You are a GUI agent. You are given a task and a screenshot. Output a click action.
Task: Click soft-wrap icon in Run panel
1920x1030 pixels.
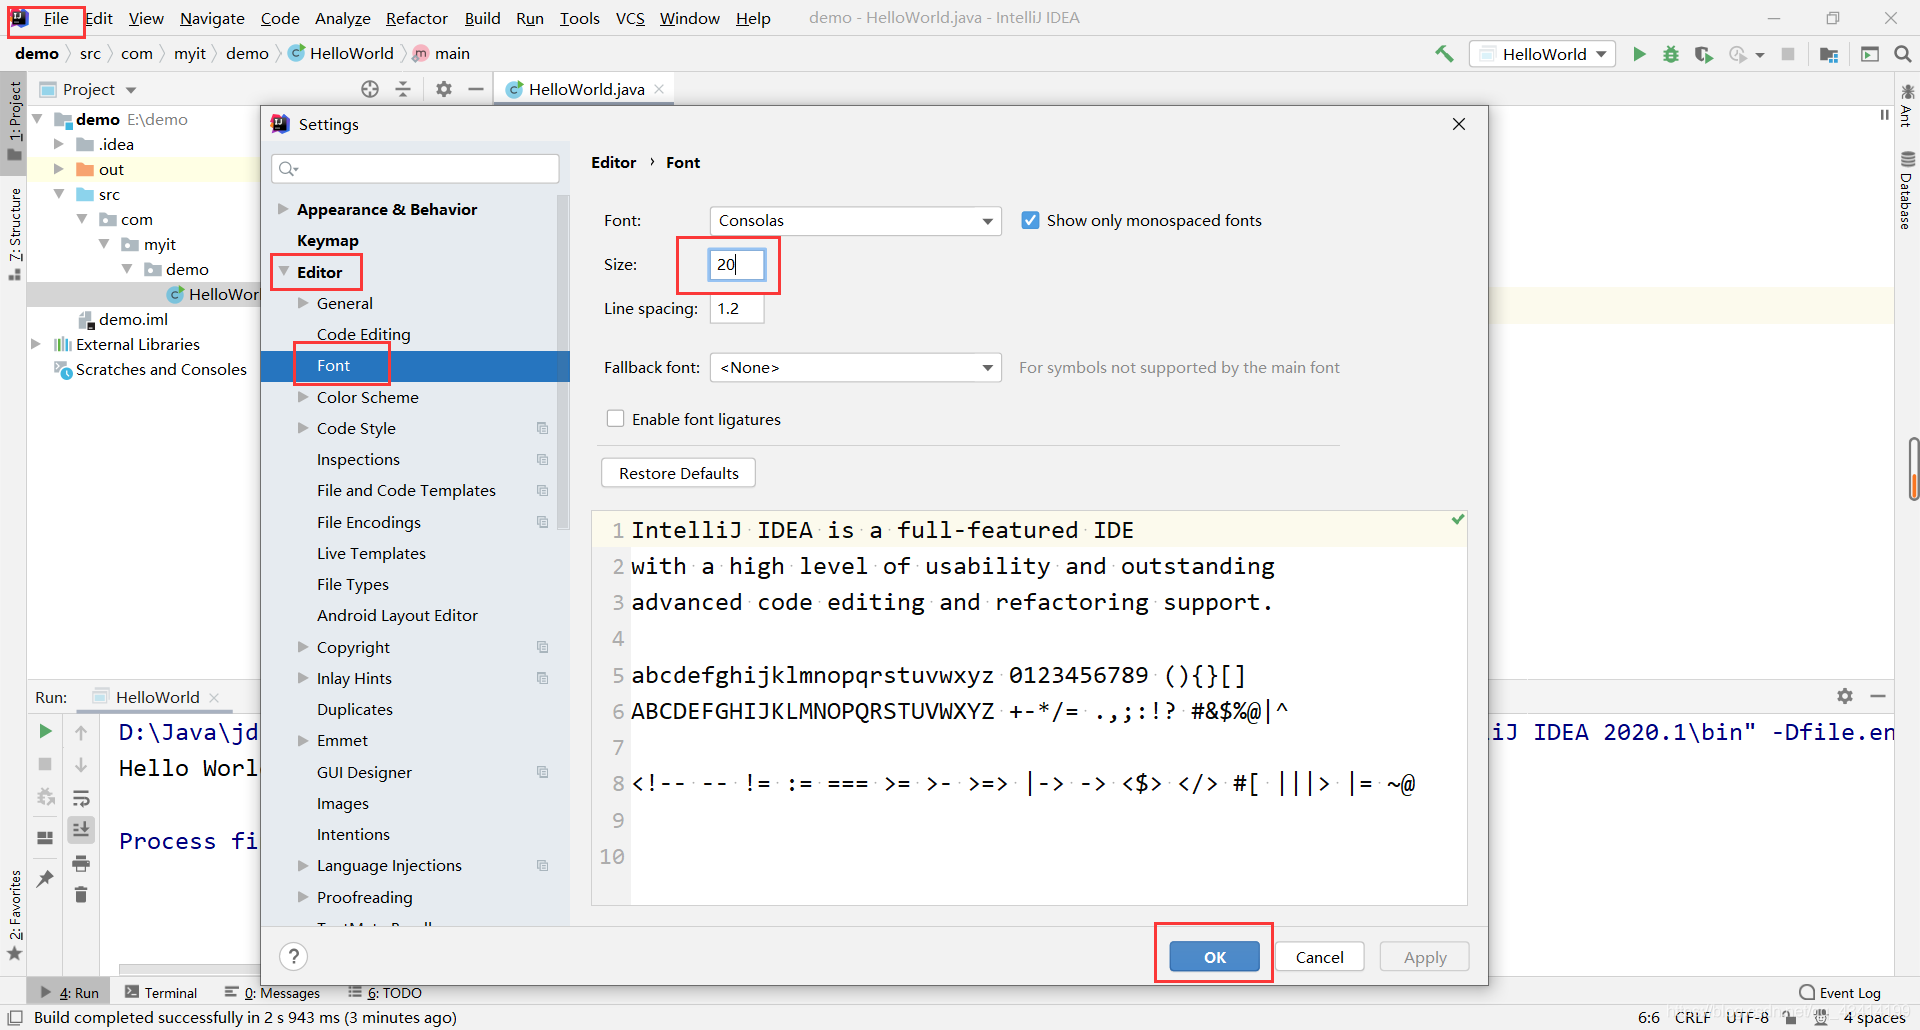point(81,798)
